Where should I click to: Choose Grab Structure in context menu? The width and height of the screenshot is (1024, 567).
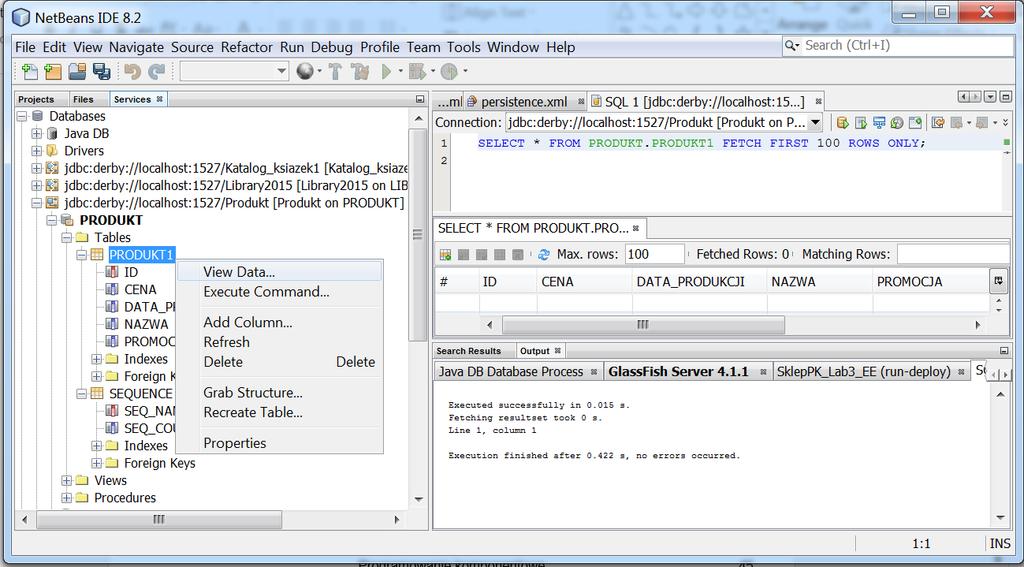click(279, 392)
